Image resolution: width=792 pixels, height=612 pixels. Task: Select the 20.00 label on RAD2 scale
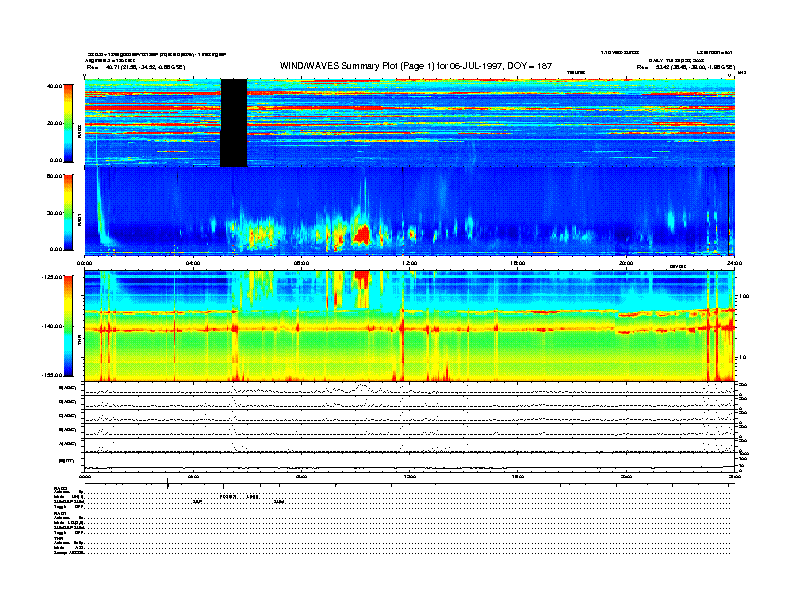(55, 123)
